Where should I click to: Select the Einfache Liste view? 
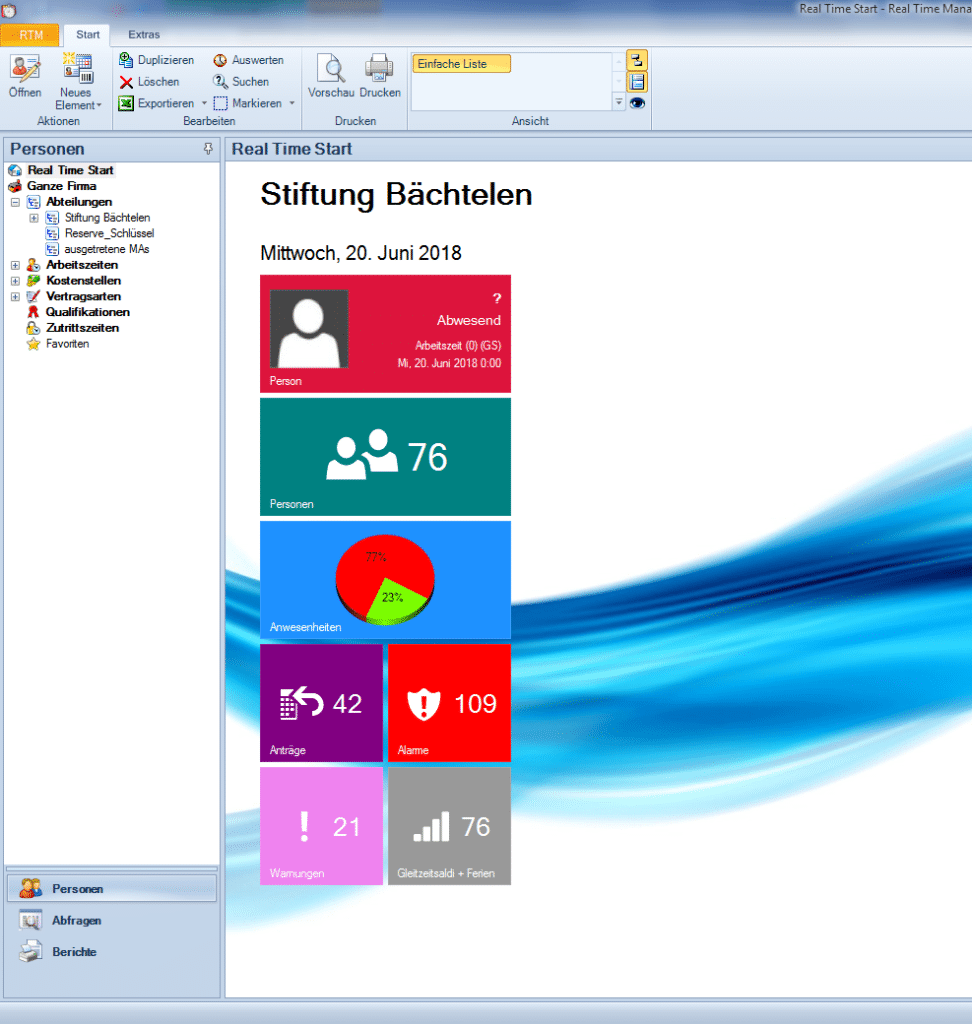461,64
